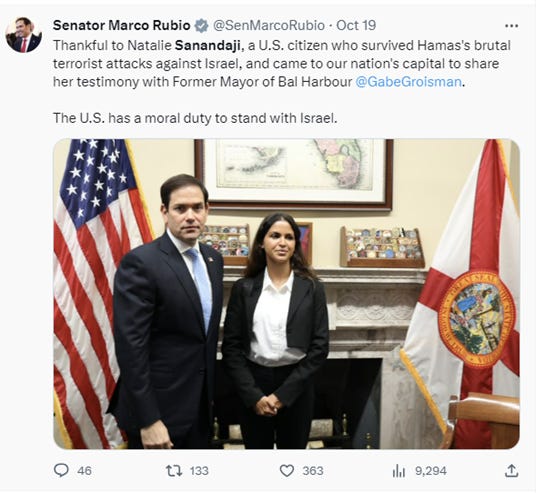Click the 363 likes count
The image size is (545, 493).
pyautogui.click(x=313, y=471)
